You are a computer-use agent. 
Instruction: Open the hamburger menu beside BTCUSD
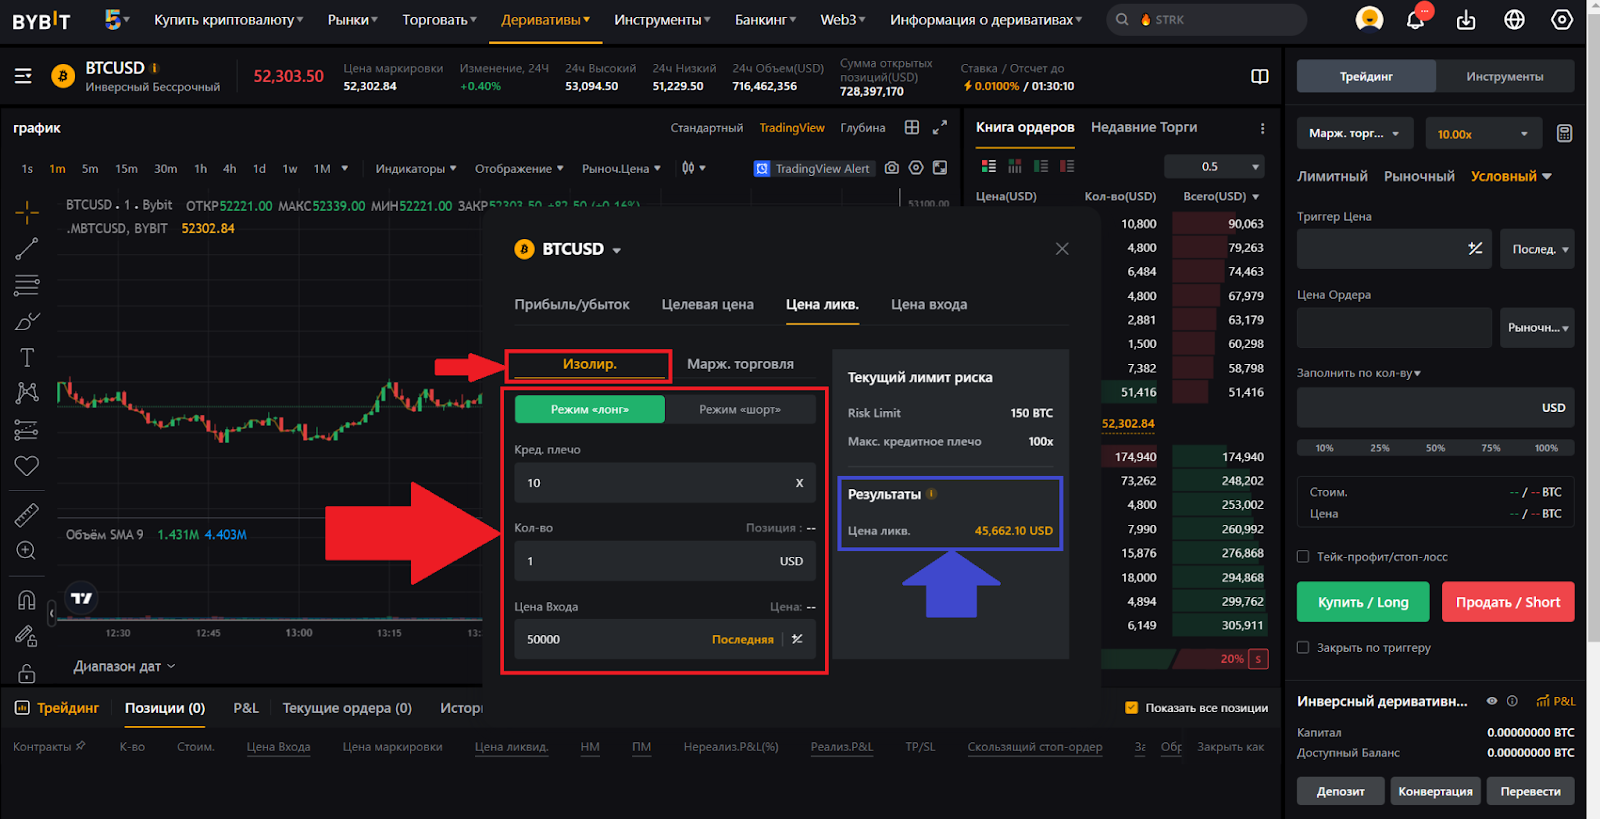click(x=23, y=76)
